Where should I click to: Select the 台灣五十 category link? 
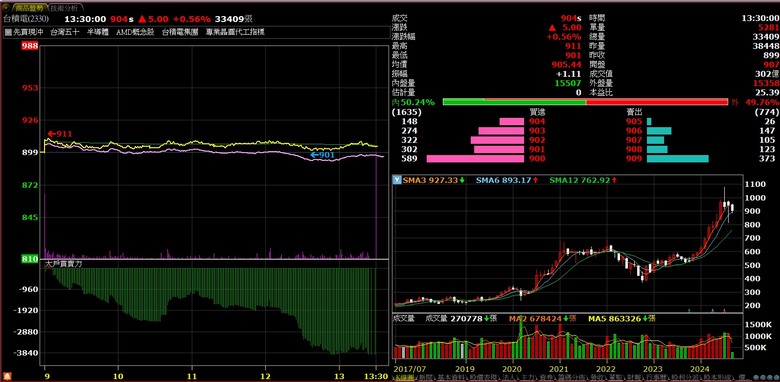[x=66, y=32]
